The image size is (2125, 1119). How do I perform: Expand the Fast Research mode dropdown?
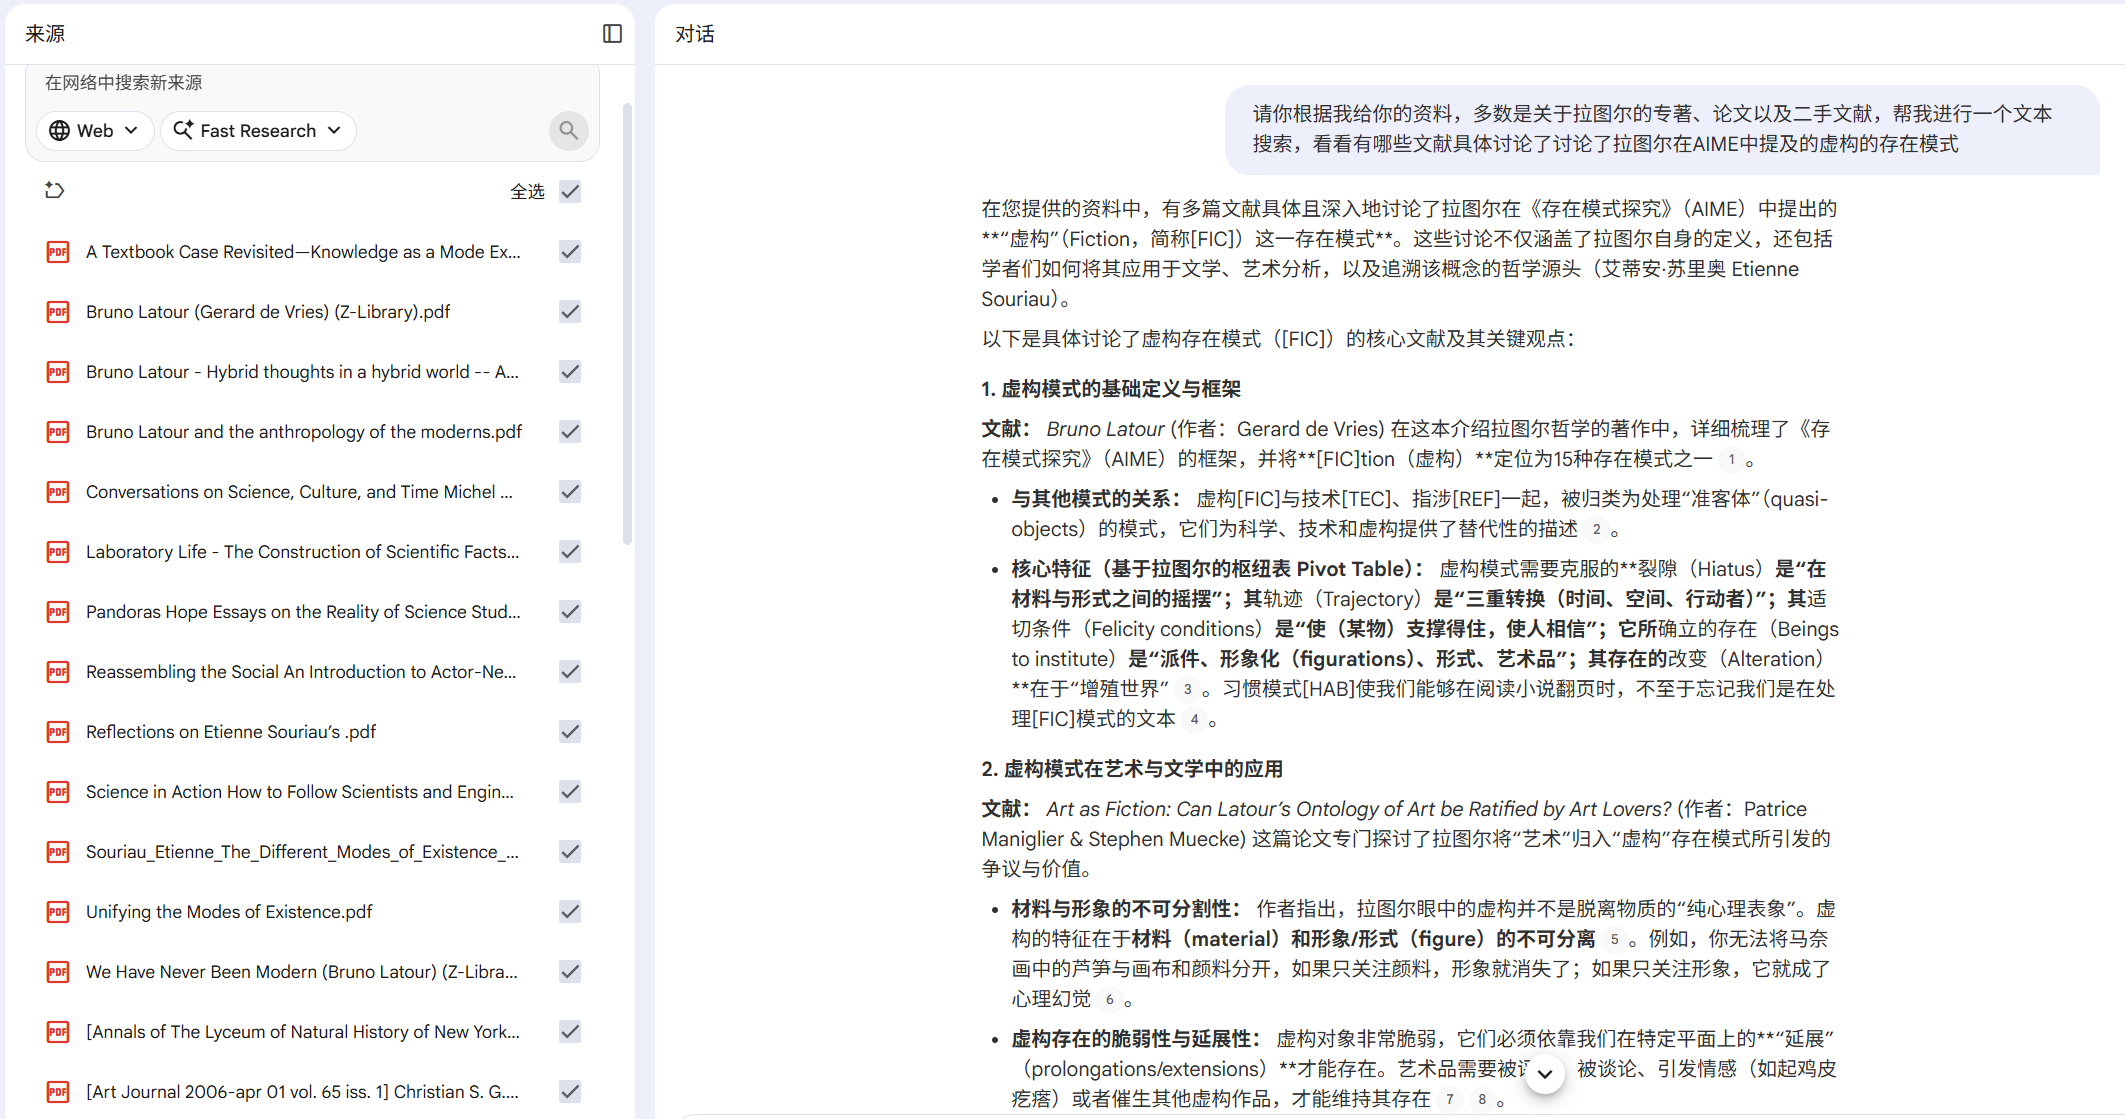click(x=258, y=131)
